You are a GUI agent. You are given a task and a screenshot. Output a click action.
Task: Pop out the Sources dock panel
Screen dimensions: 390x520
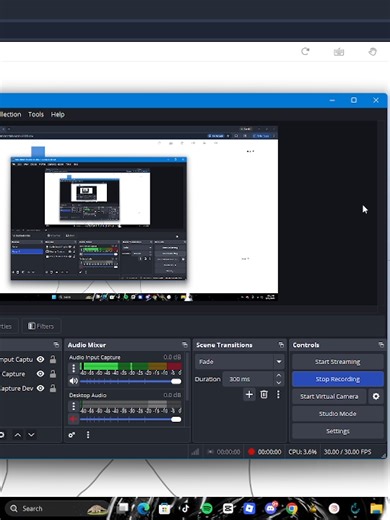(56, 345)
